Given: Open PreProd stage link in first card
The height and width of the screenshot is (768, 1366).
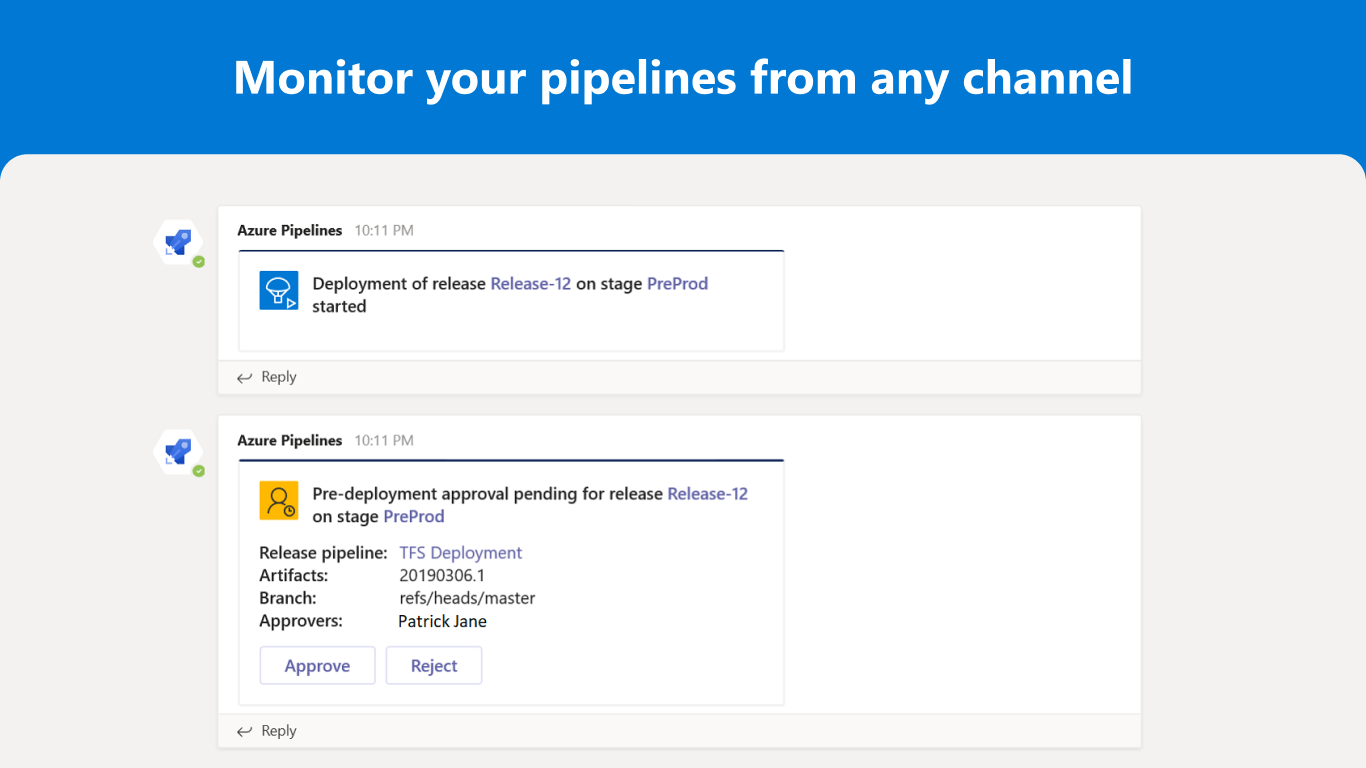Looking at the screenshot, I should (x=677, y=284).
